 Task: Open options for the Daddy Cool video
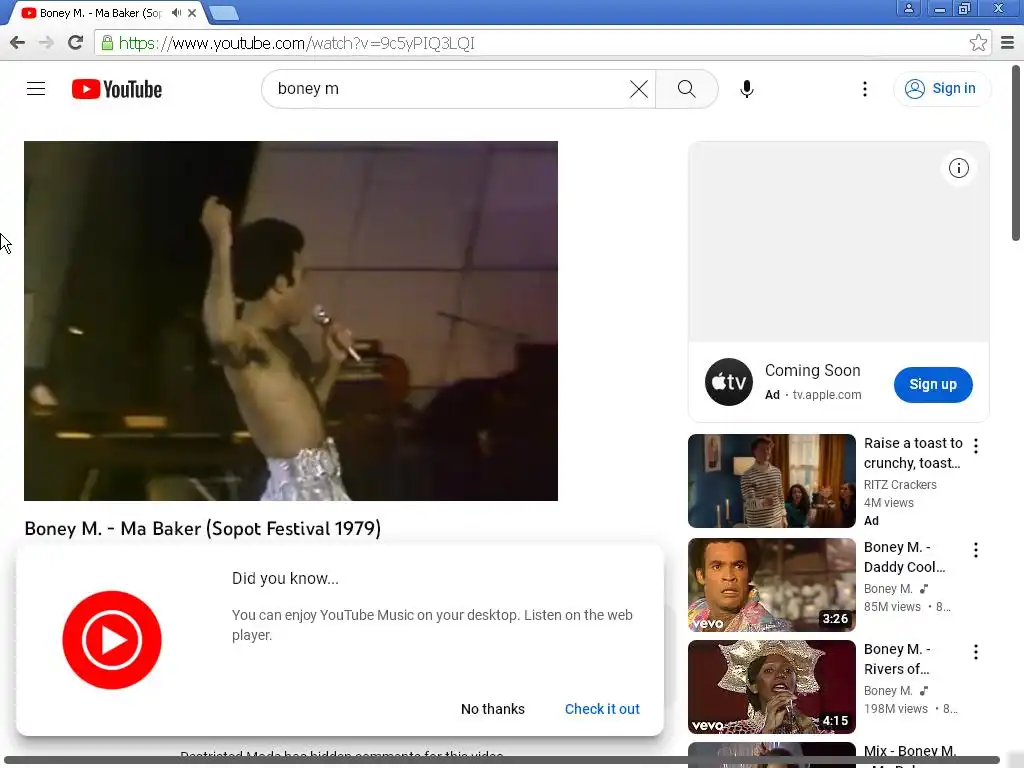pyautogui.click(x=976, y=550)
